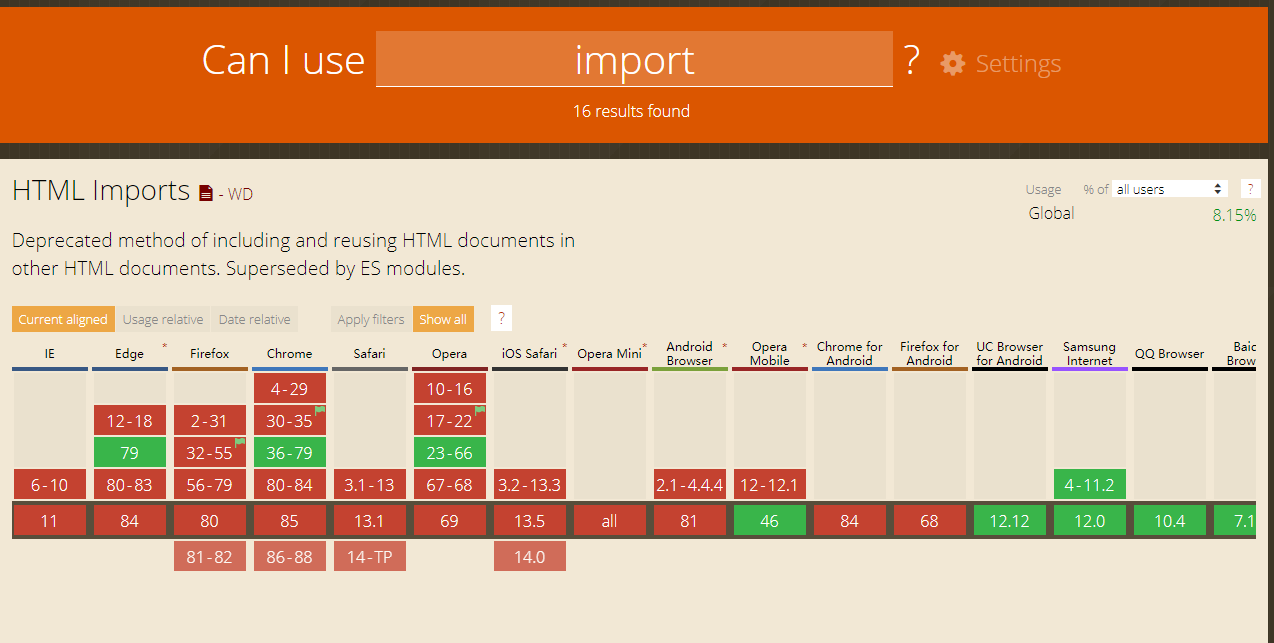Click the asterisk note next to Edge
Screen dimensions: 1274x643
point(164,347)
